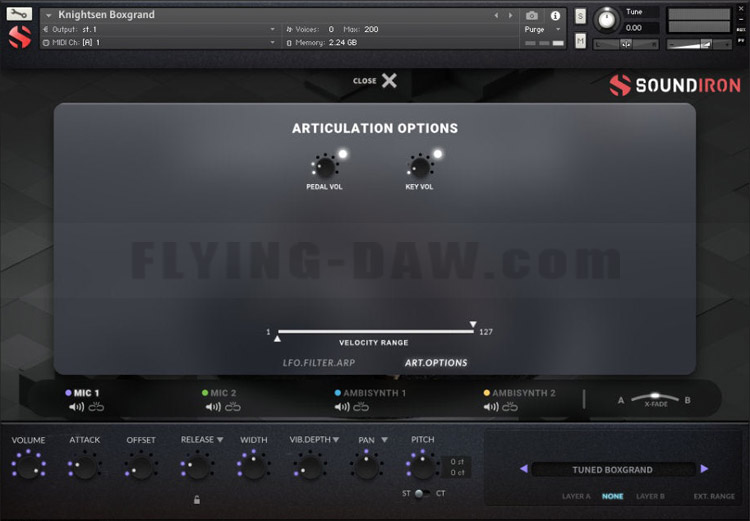Mute Ambisynth 2 with speaker icon
The width and height of the screenshot is (750, 521).
(x=491, y=407)
